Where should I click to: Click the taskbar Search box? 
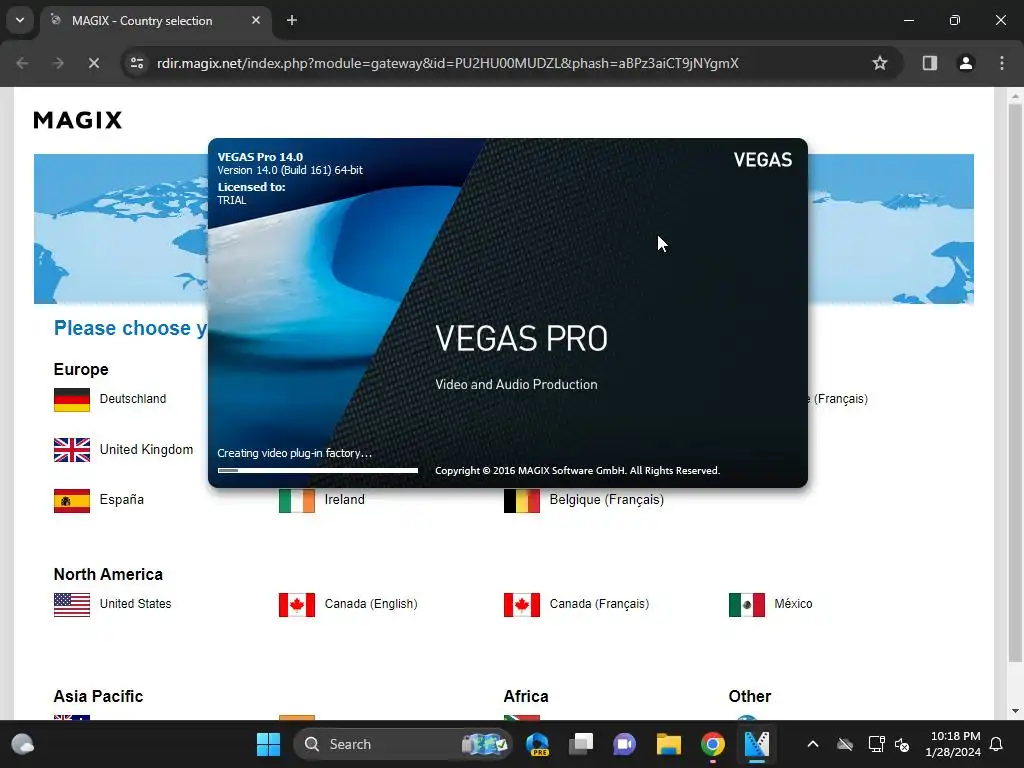402,744
